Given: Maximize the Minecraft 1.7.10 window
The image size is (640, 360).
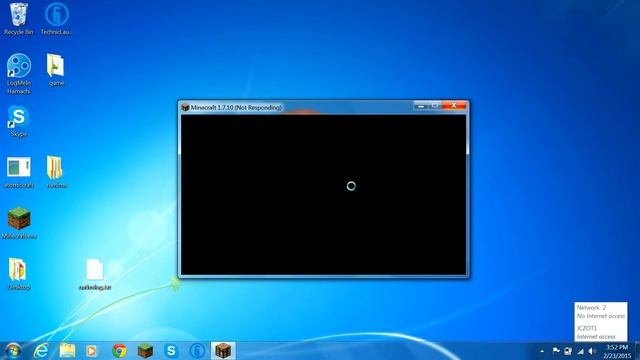Looking at the screenshot, I should [x=435, y=106].
